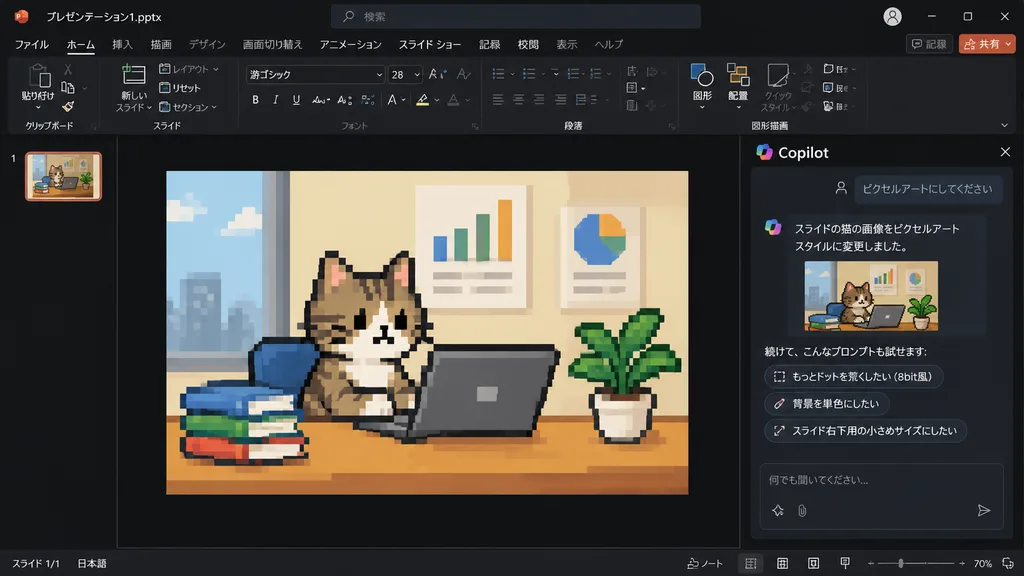The width and height of the screenshot is (1024, 576).
Task: Open the user account profile icon
Action: [892, 16]
